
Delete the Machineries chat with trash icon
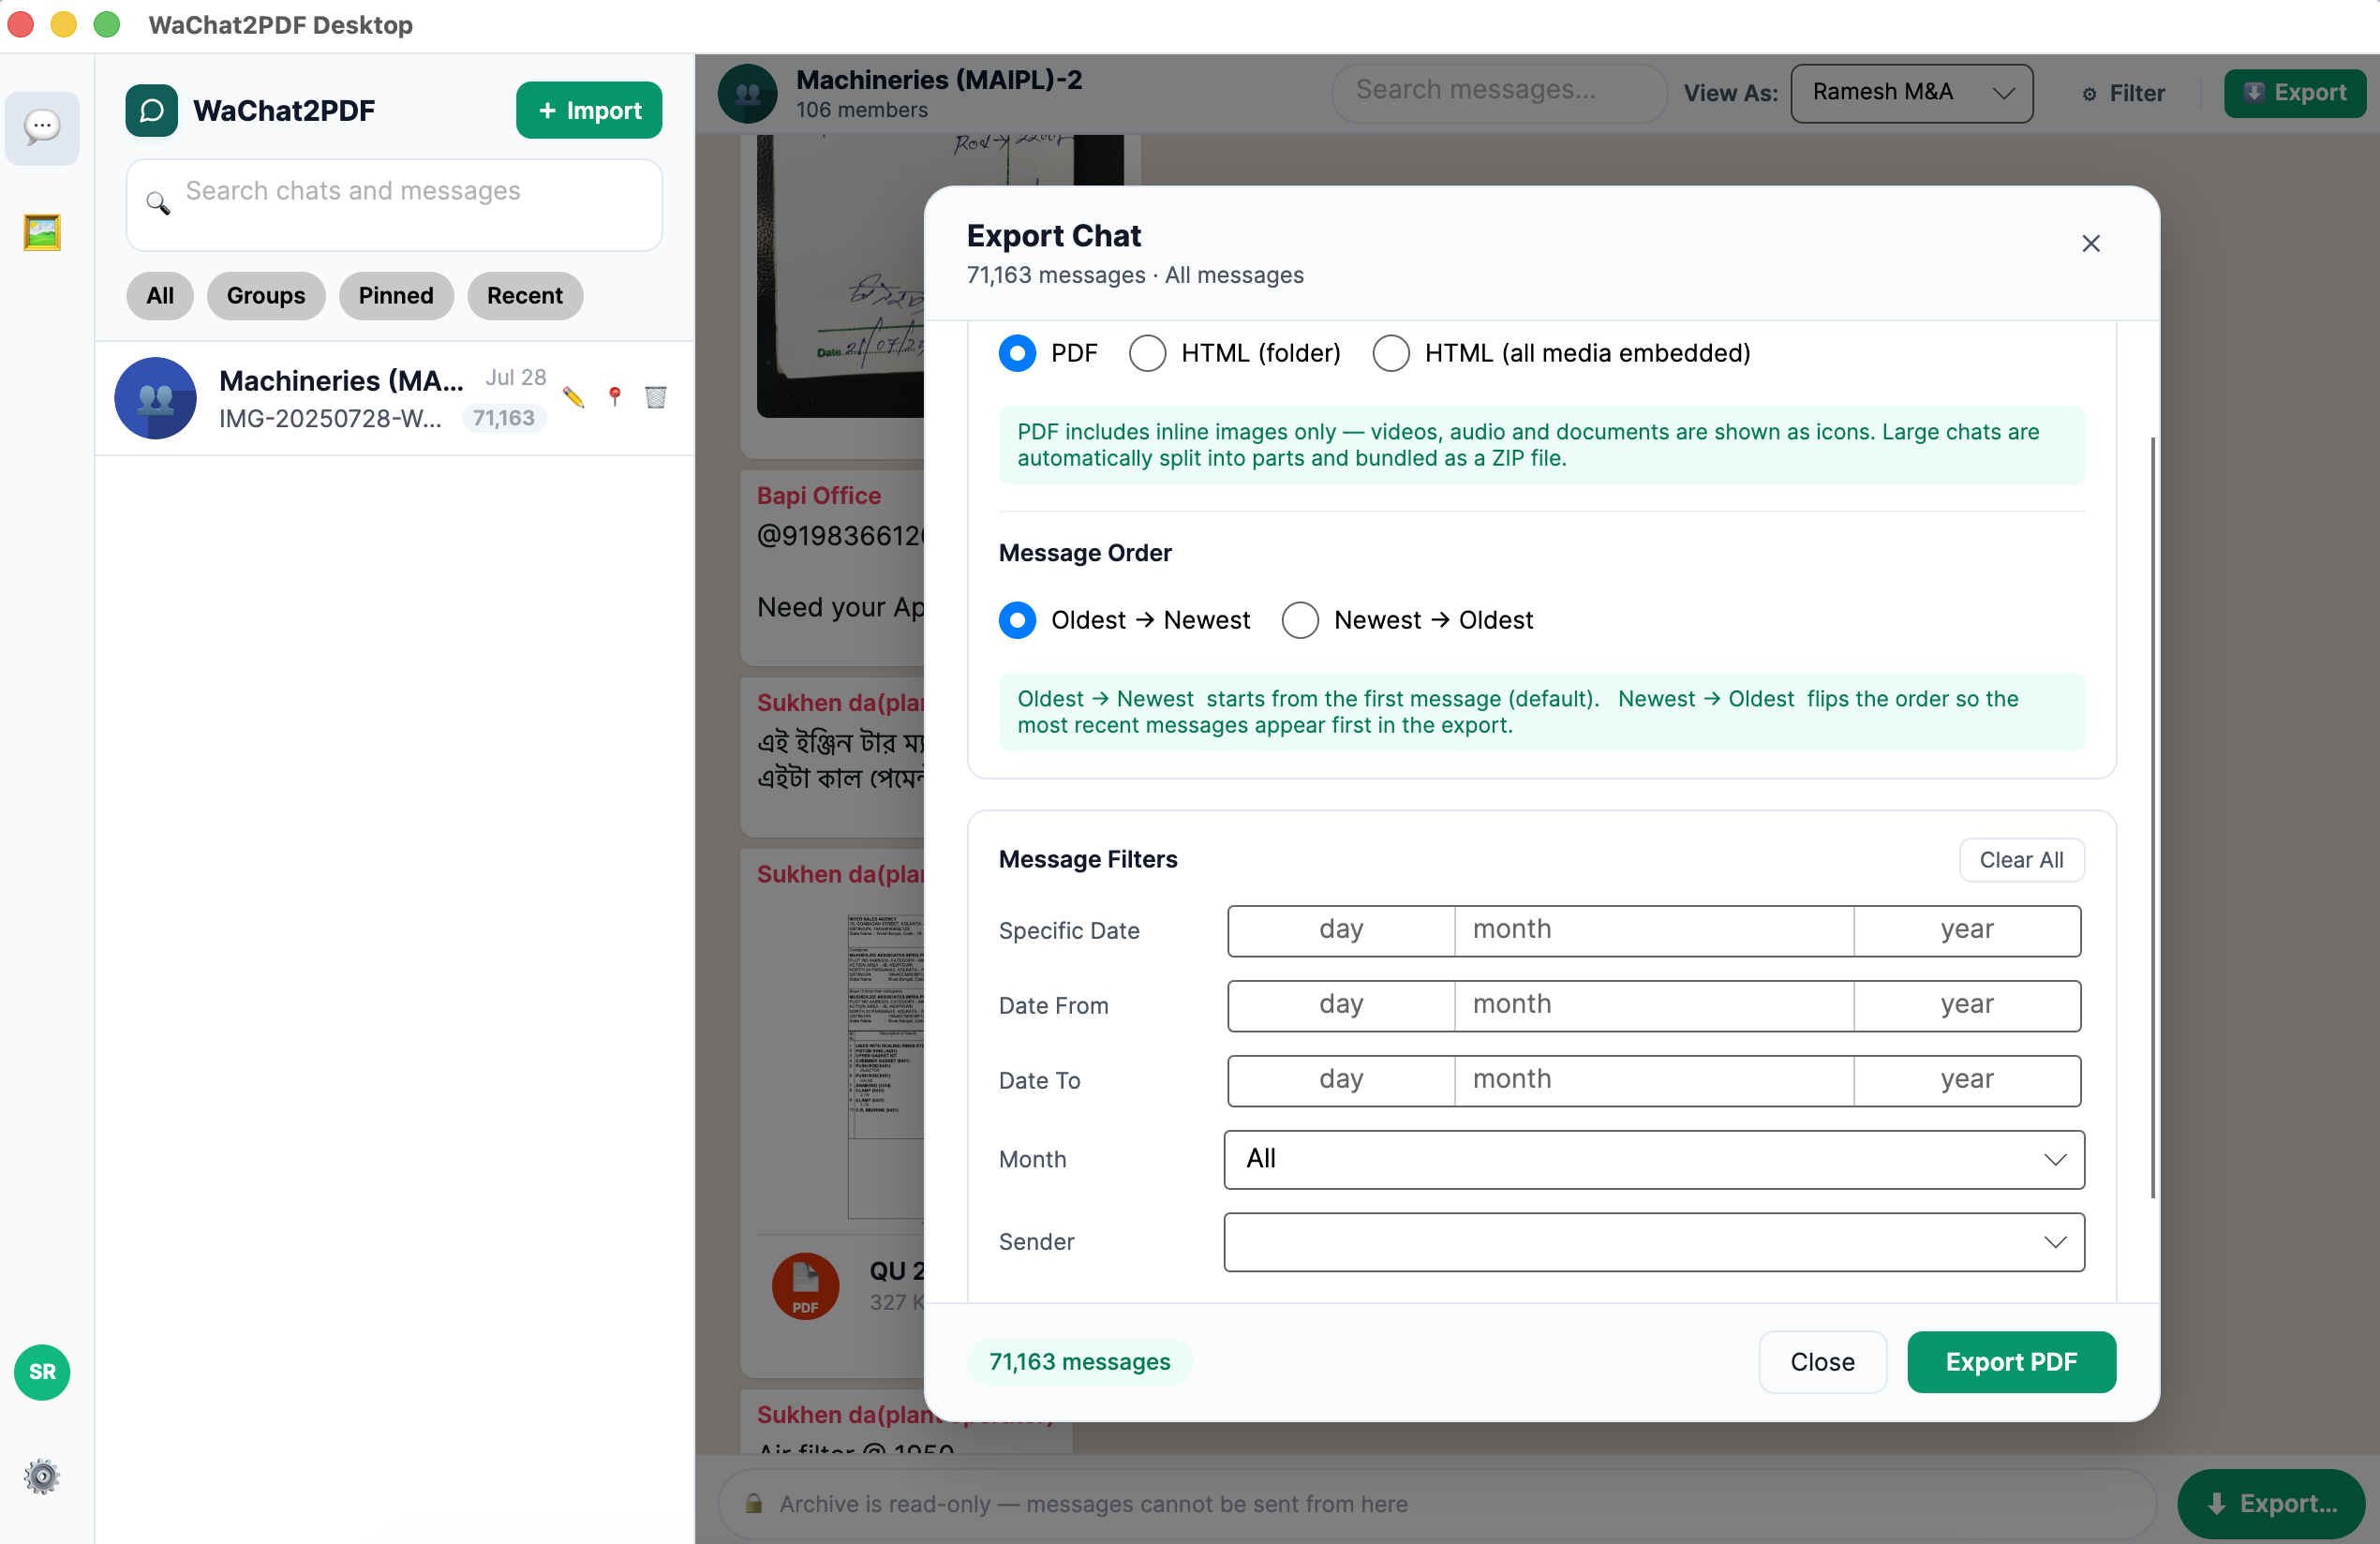(x=656, y=397)
